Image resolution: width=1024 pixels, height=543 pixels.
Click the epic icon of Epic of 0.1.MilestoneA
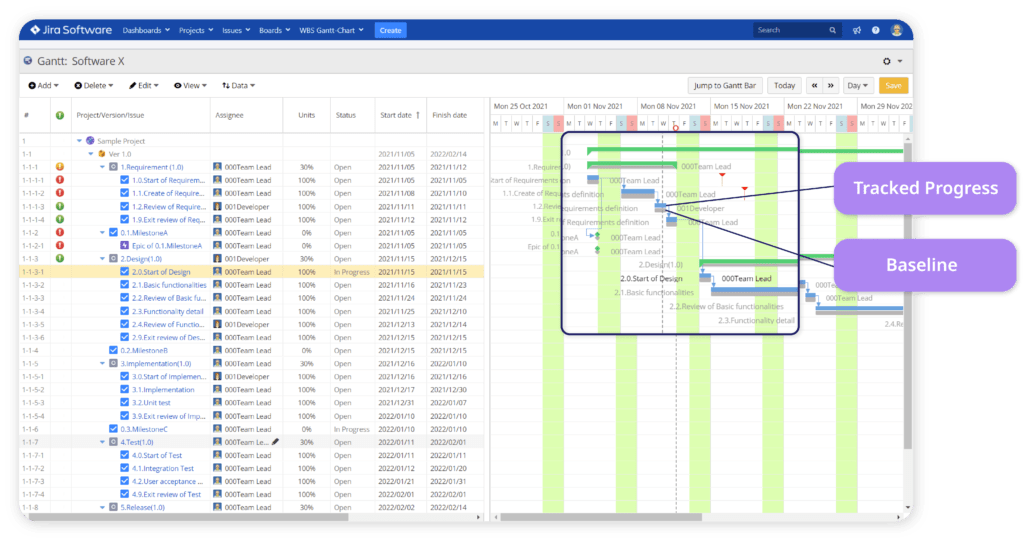tap(125, 246)
